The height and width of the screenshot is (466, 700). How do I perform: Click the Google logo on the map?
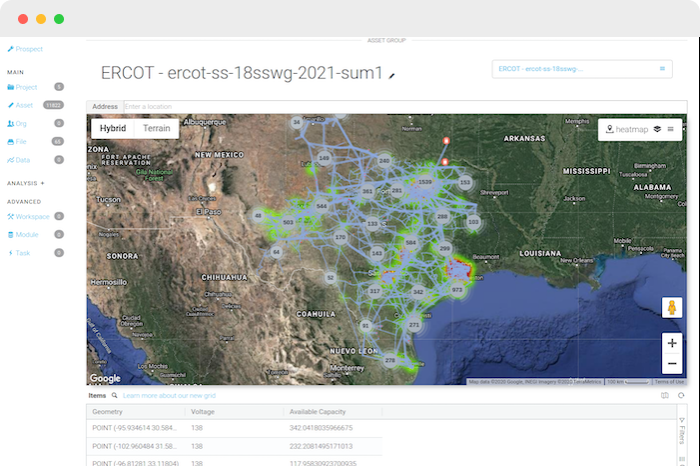pos(105,379)
